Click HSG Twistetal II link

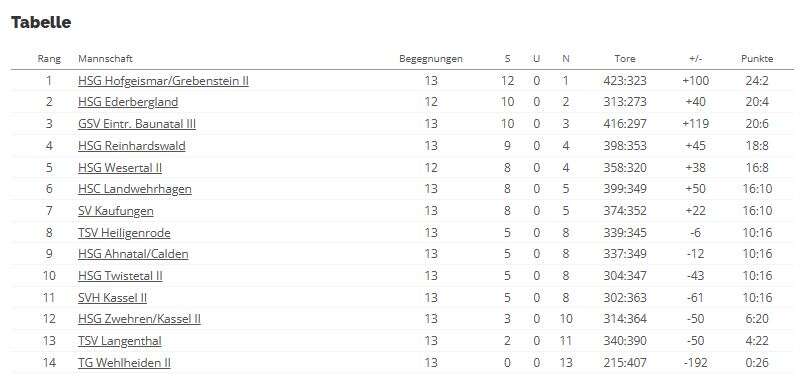coord(120,276)
